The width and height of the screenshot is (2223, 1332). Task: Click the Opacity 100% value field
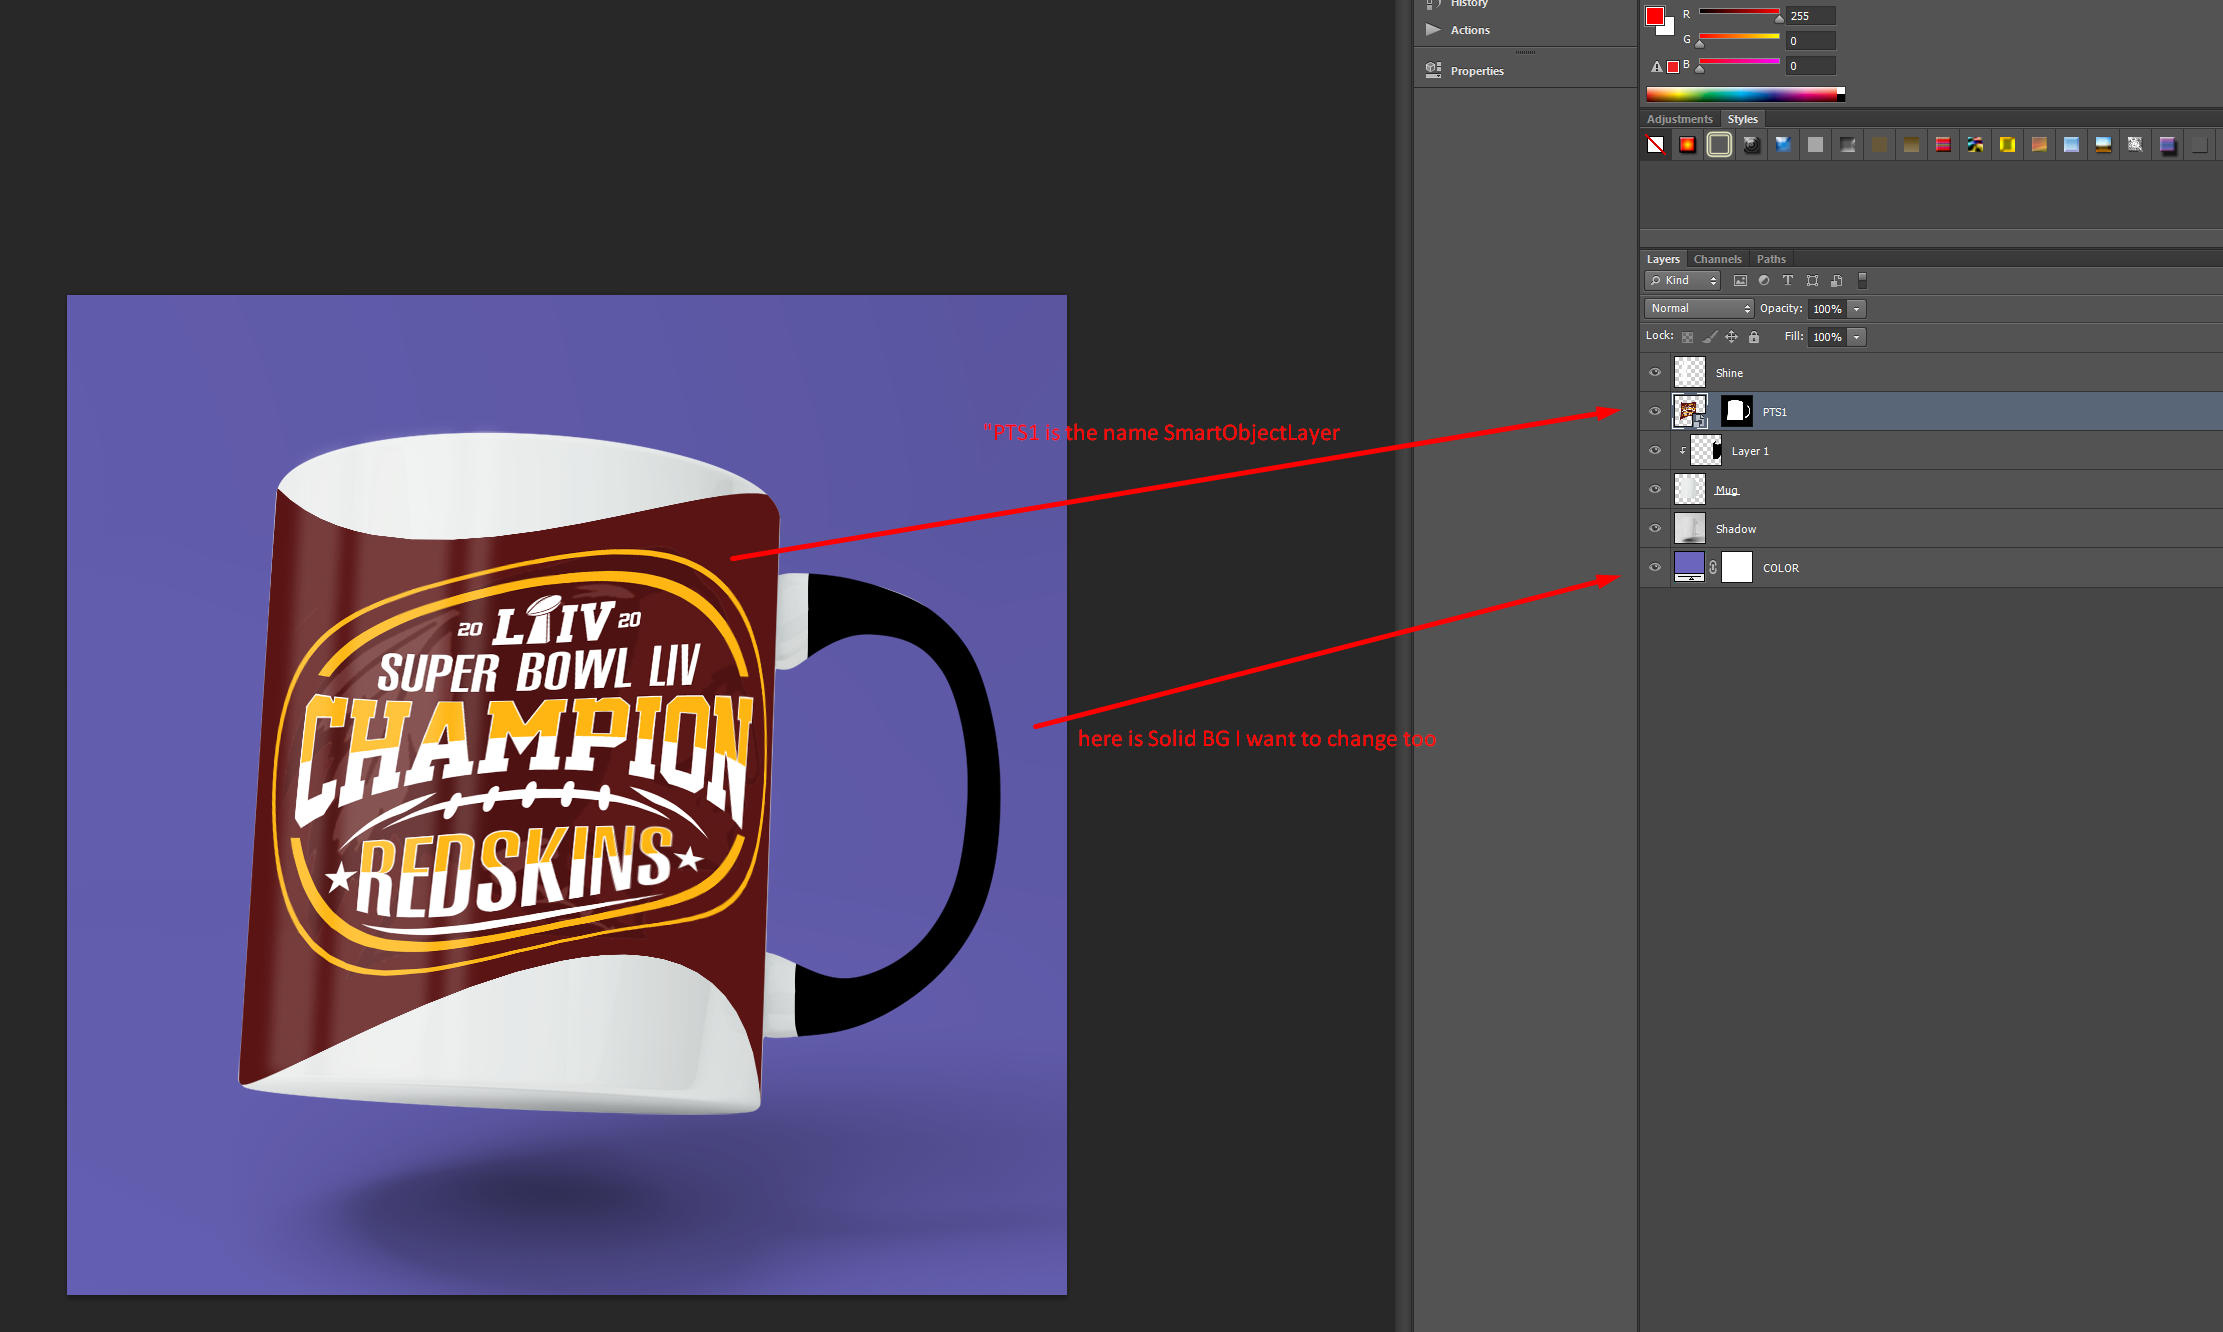(x=1827, y=309)
